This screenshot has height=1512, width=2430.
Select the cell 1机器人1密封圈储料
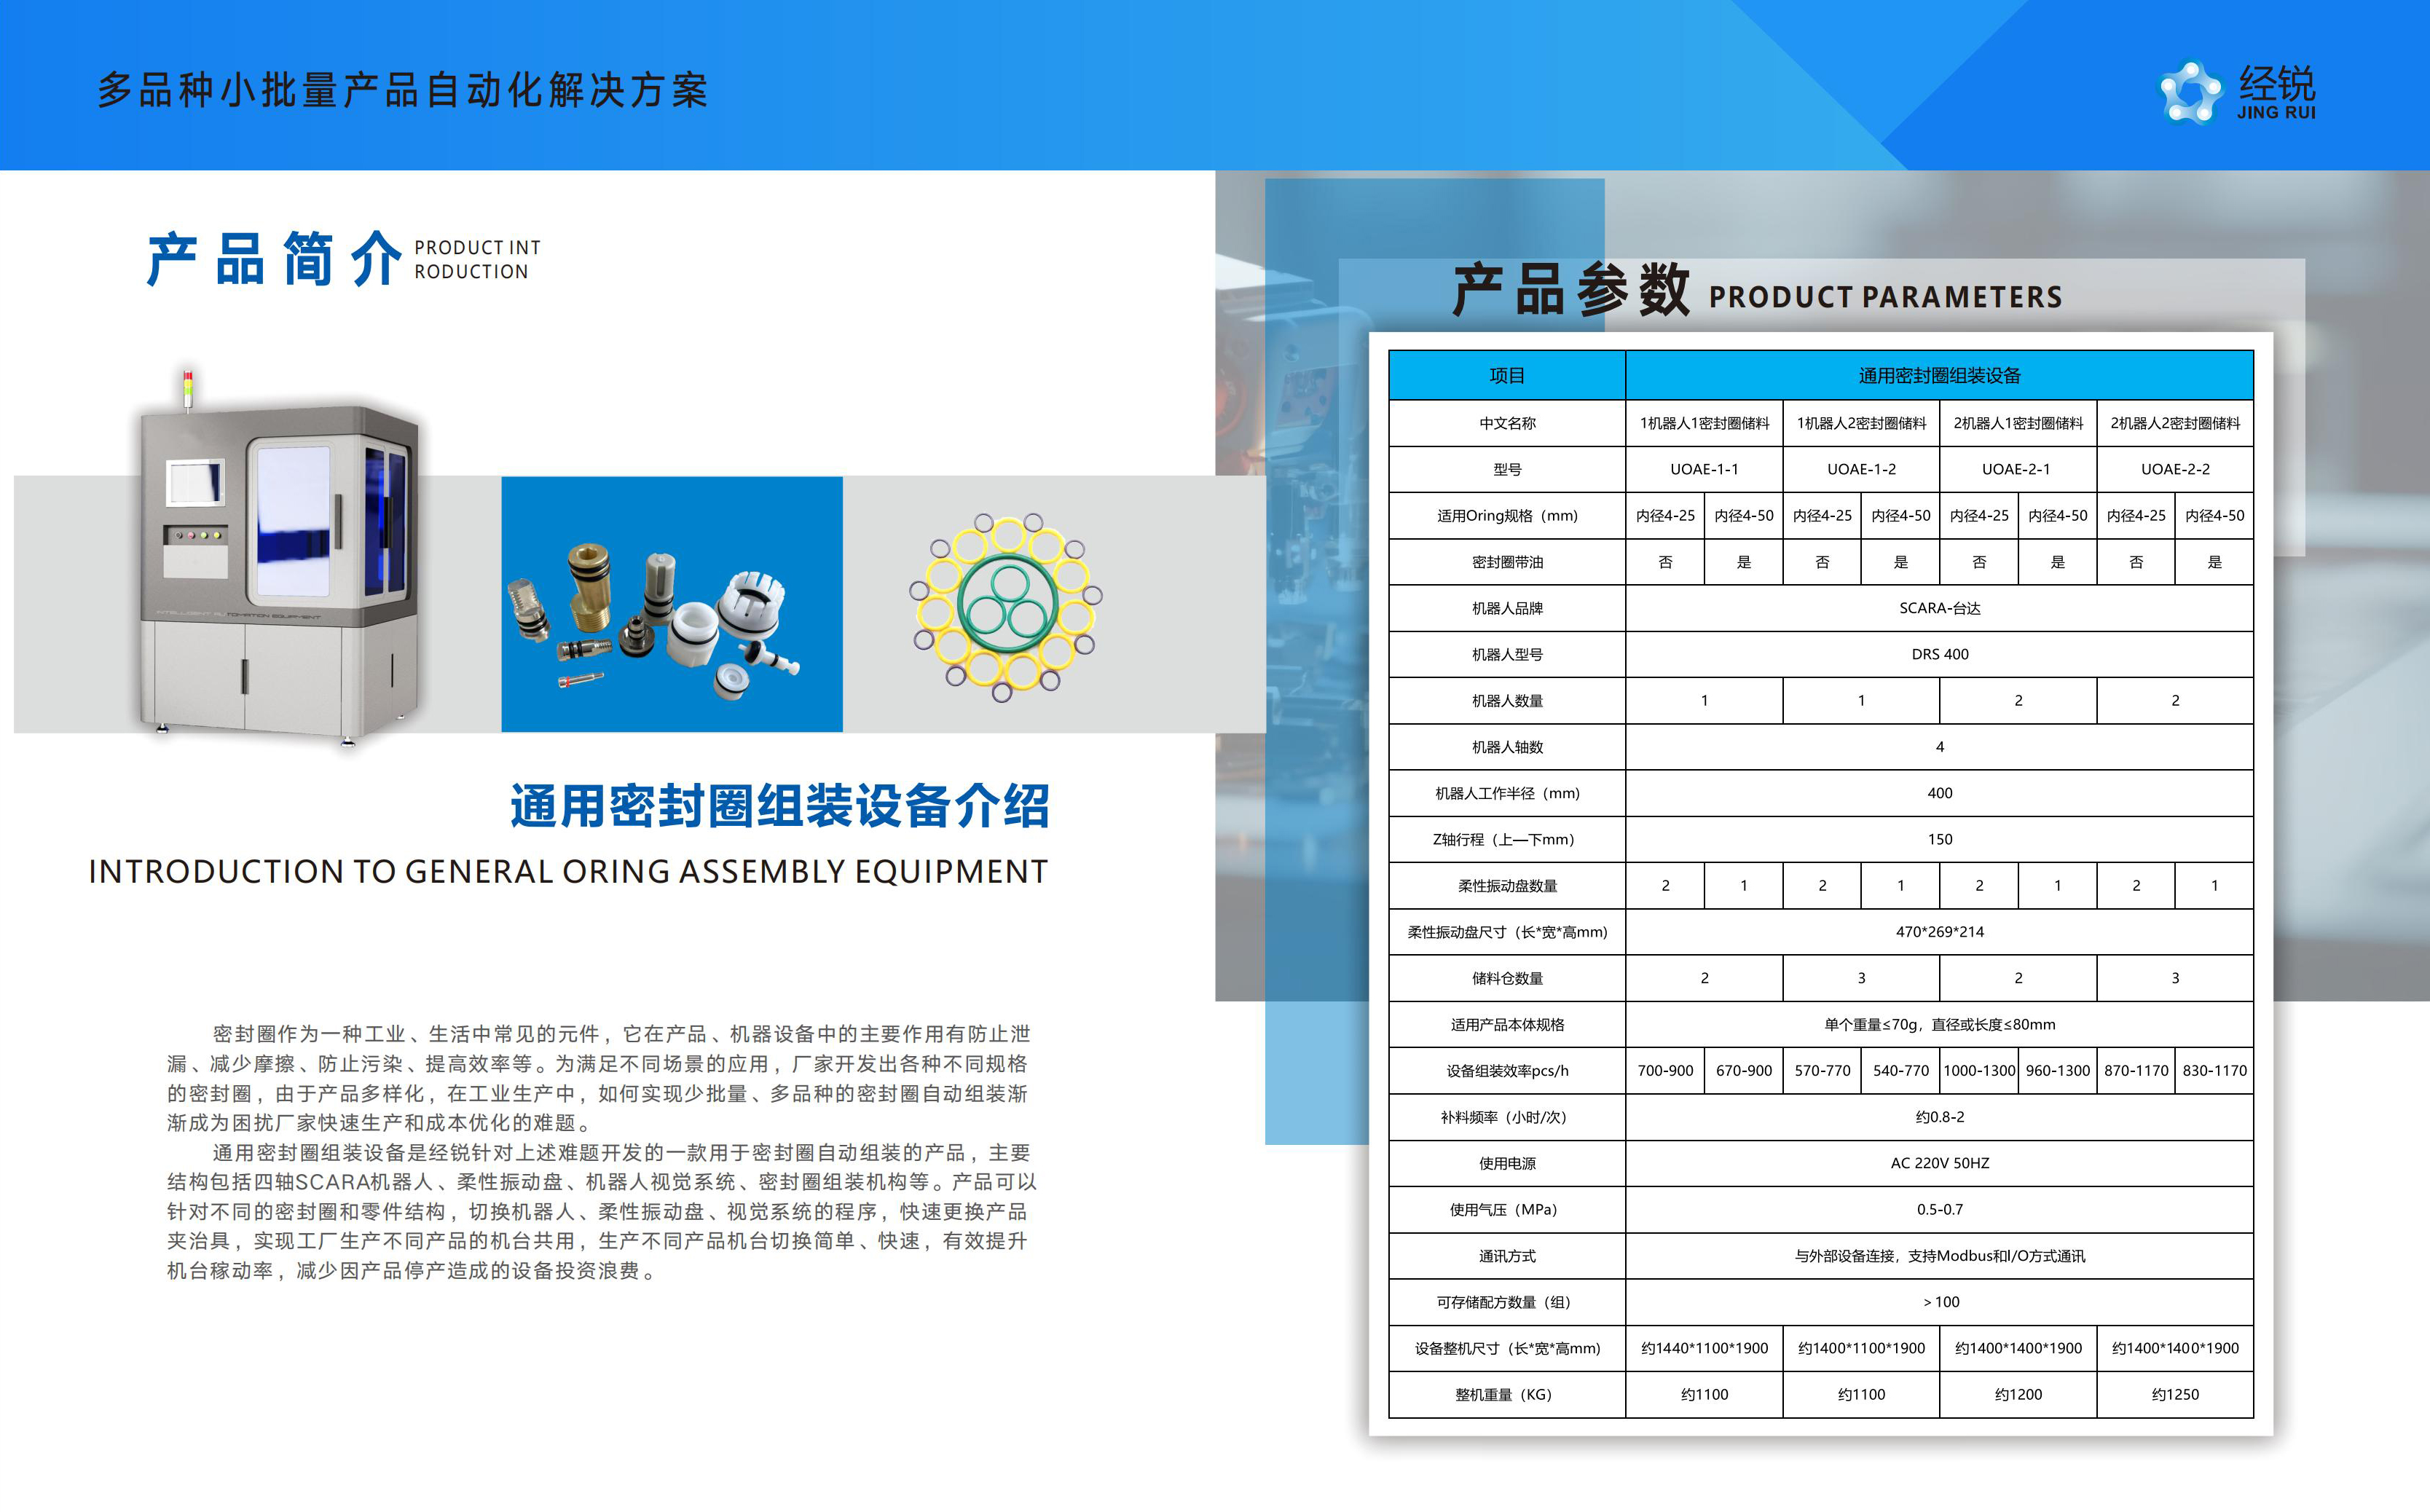pyautogui.click(x=1704, y=423)
